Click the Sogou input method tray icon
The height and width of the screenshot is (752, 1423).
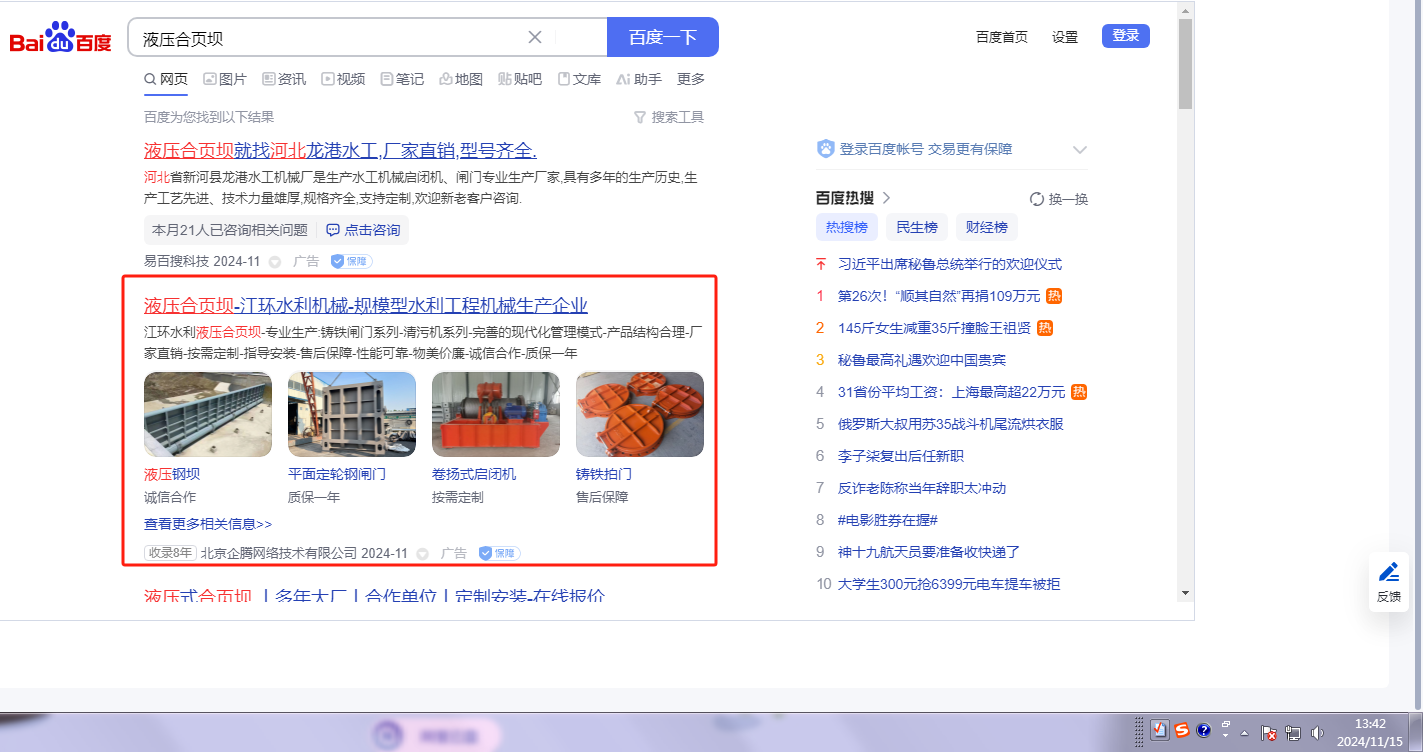(1182, 730)
